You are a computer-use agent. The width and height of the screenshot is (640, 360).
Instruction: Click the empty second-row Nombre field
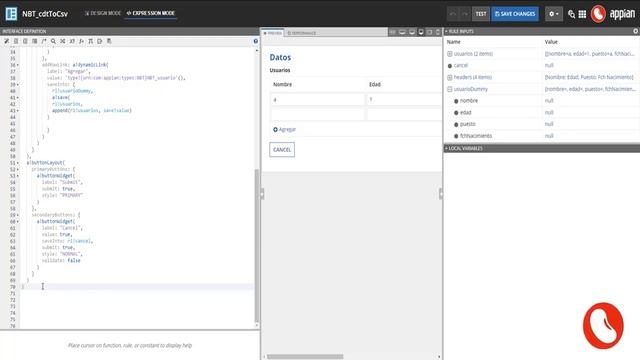coord(317,114)
